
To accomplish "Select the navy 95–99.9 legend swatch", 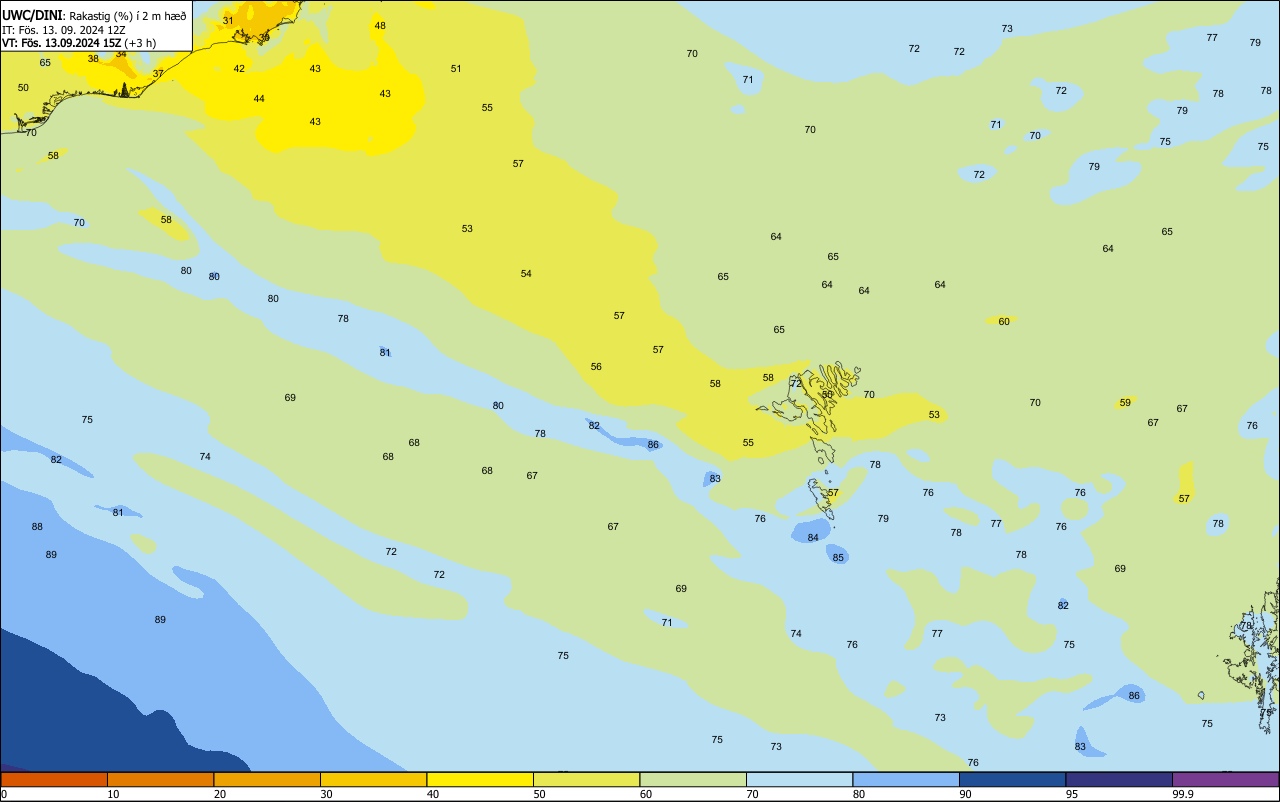I will click(x=1119, y=779).
